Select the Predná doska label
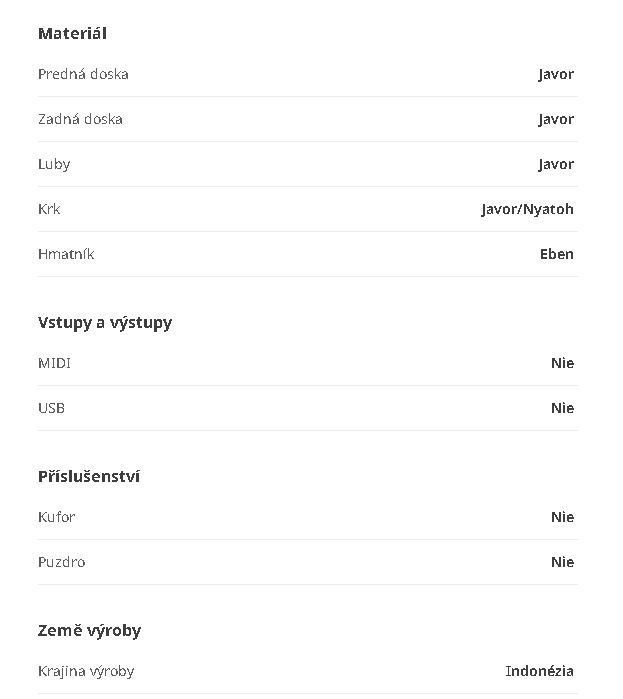The image size is (623, 699). point(83,74)
